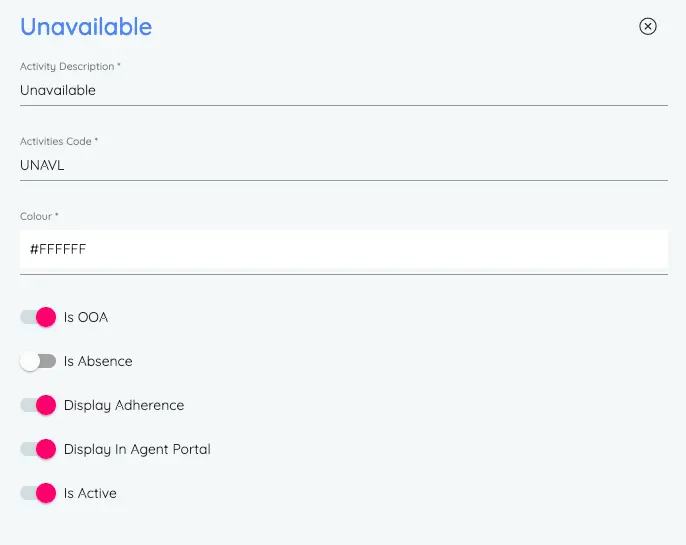Open the Colour #FFFFFF picker field
The width and height of the screenshot is (686, 545).
click(344, 249)
